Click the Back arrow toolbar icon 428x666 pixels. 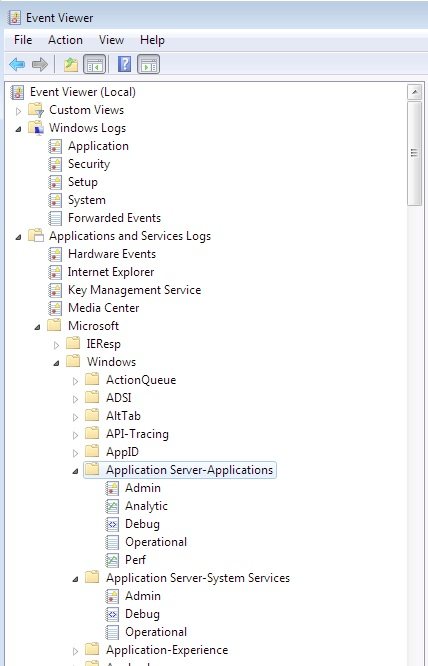click(17, 65)
